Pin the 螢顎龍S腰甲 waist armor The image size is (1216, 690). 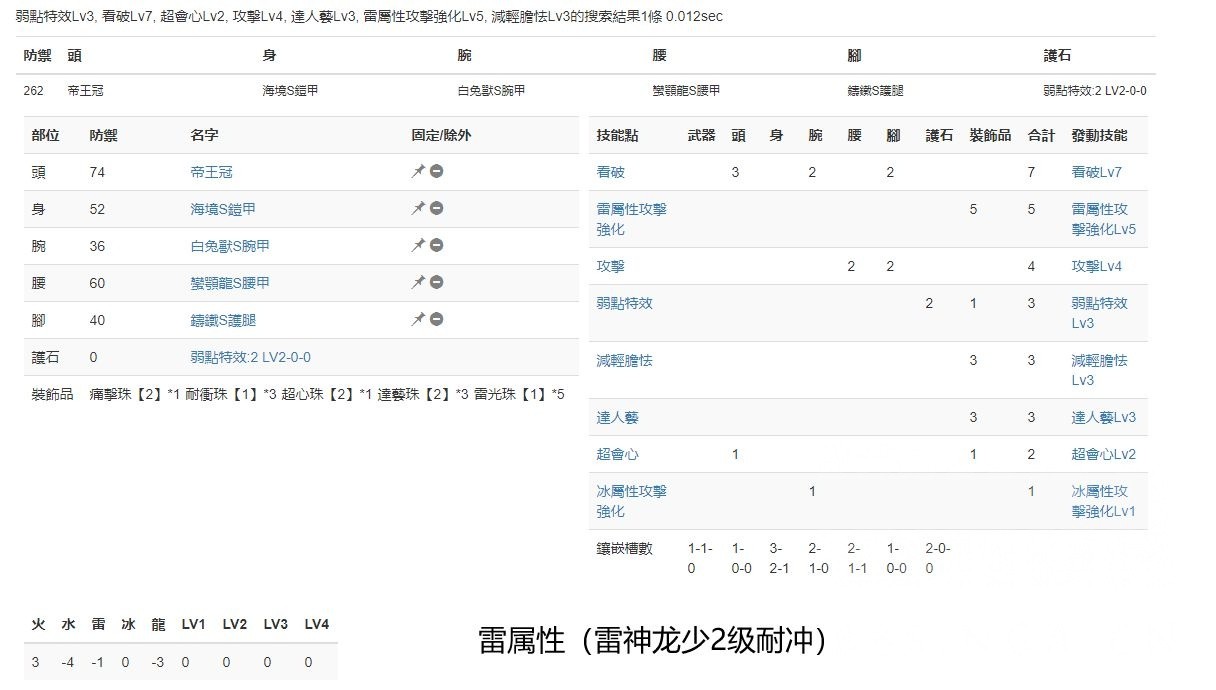pos(418,282)
